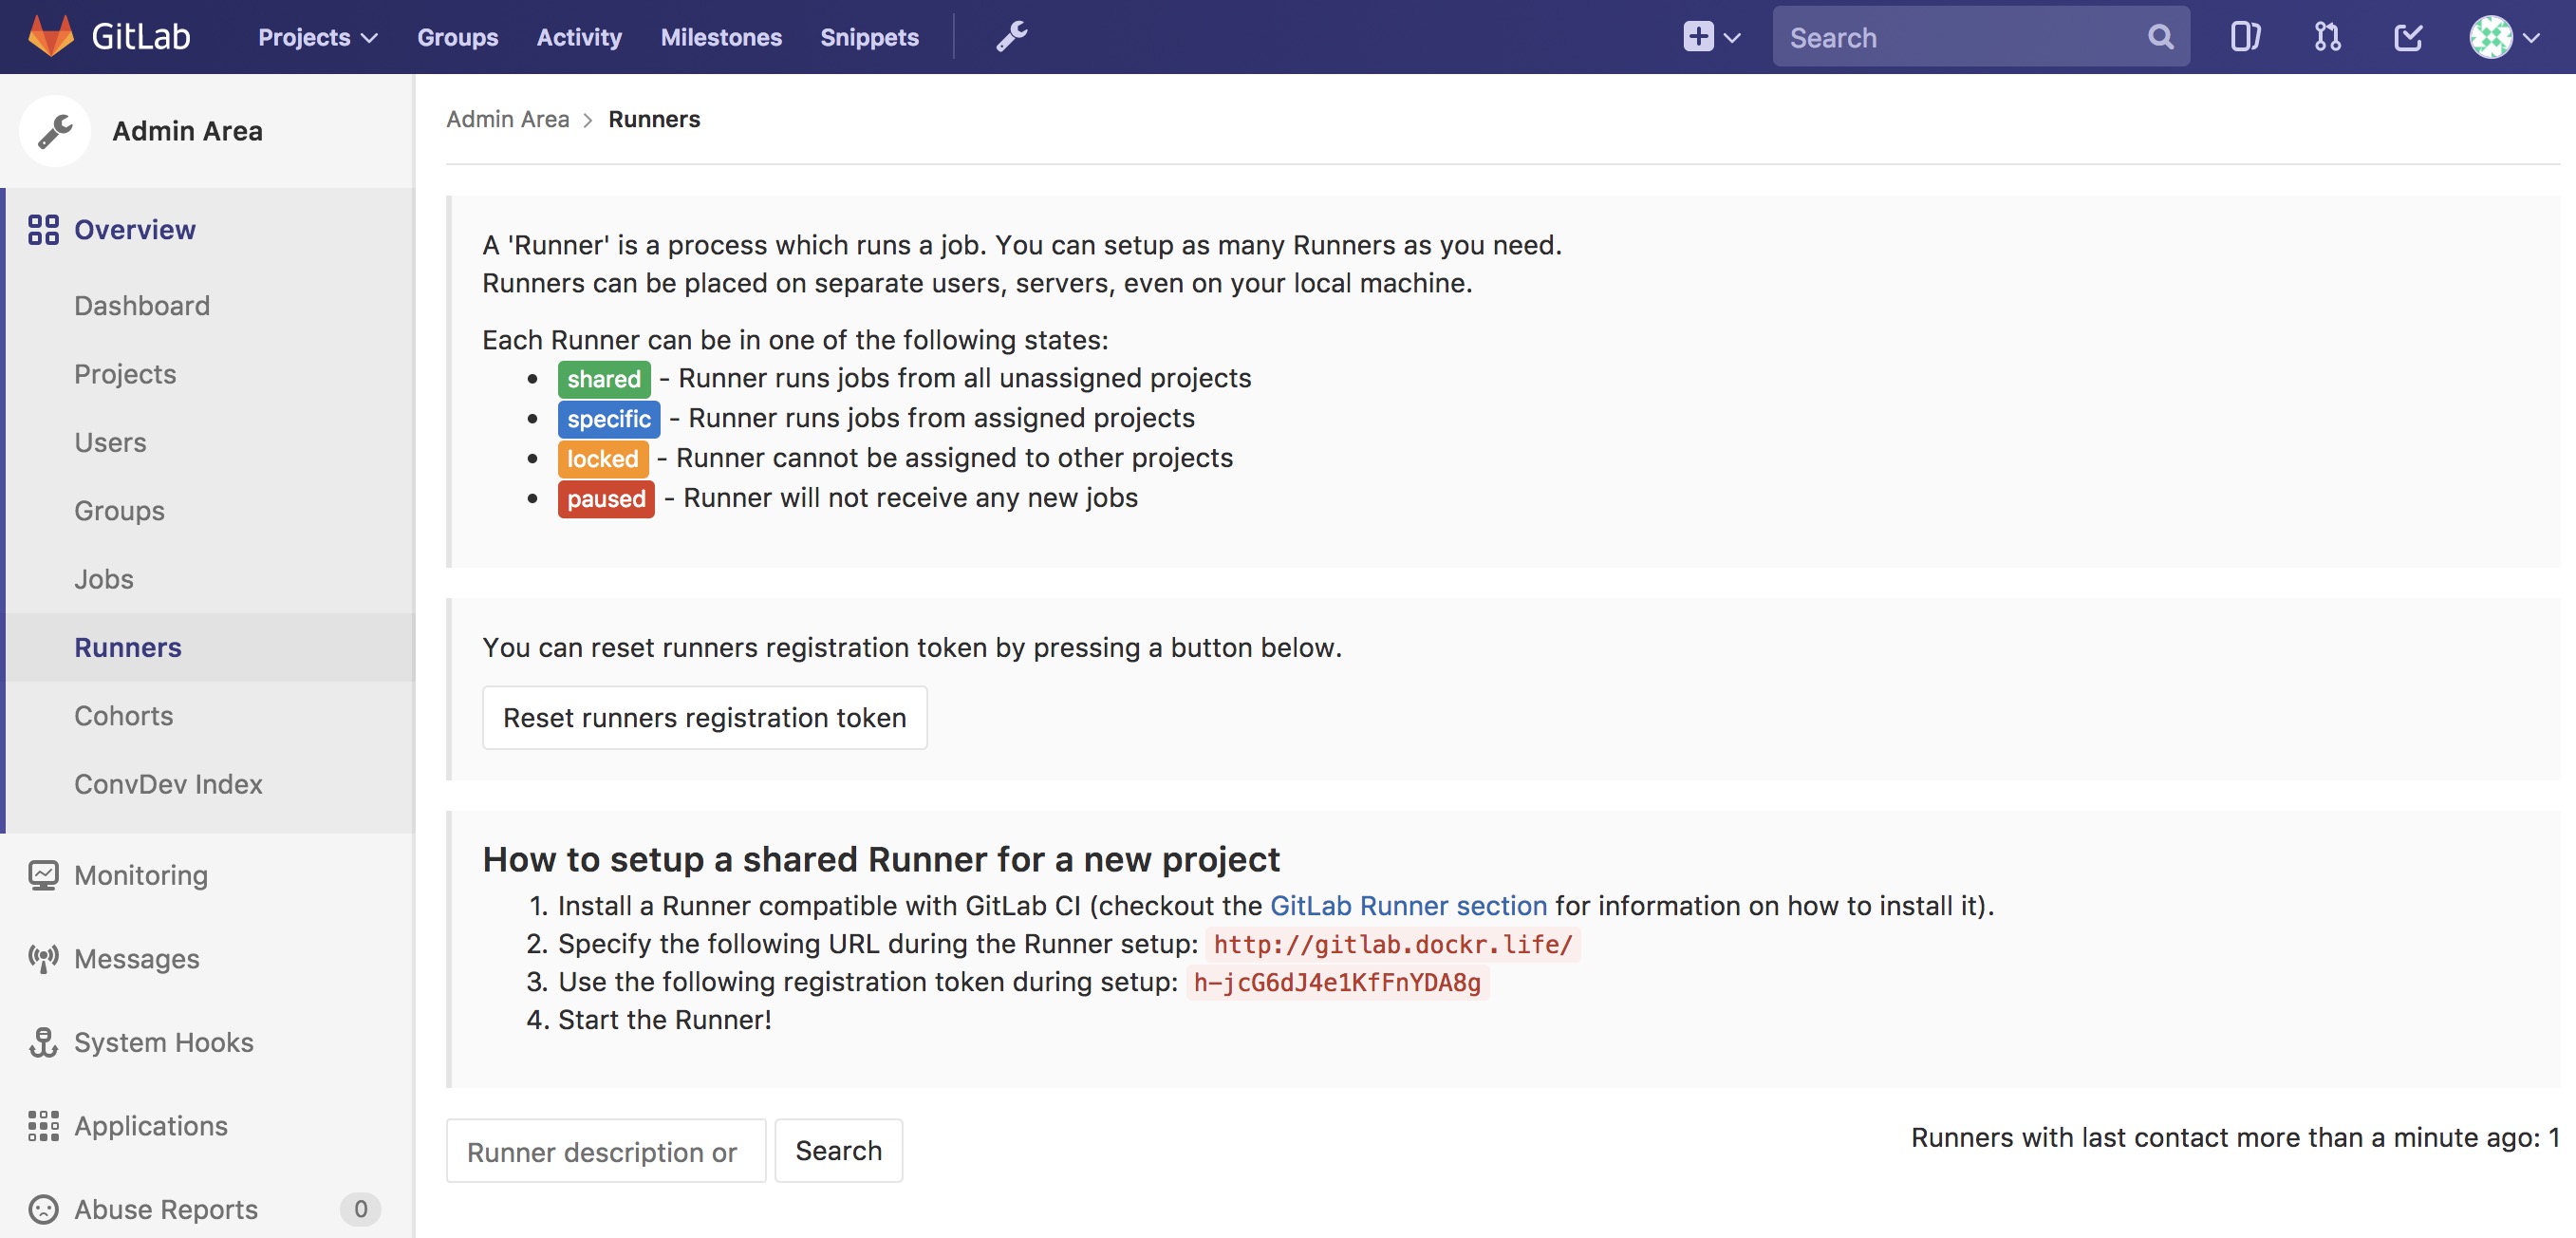The image size is (2576, 1238).
Task: Click the Admin Area wrench avatar
Action: (x=55, y=131)
